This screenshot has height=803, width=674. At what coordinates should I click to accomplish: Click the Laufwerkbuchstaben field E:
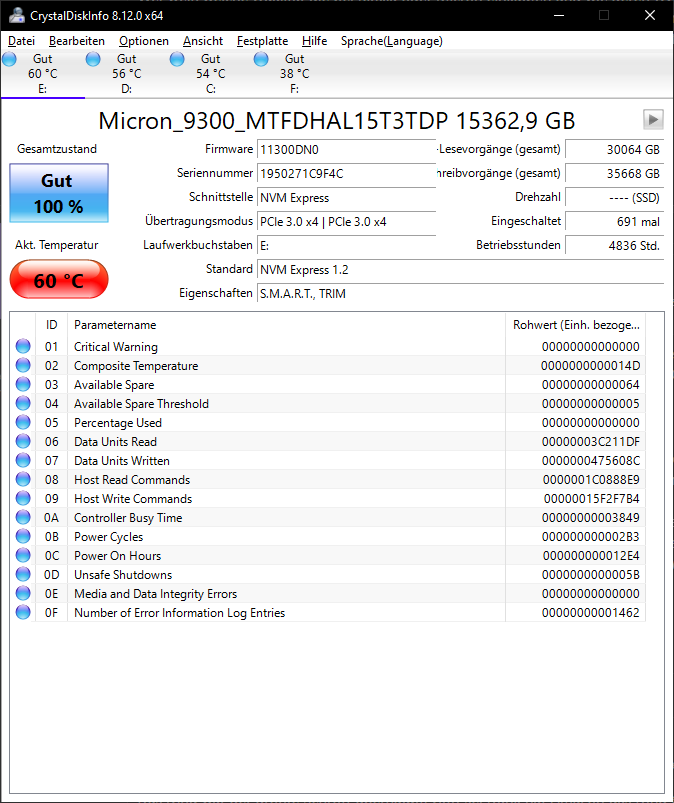point(347,246)
